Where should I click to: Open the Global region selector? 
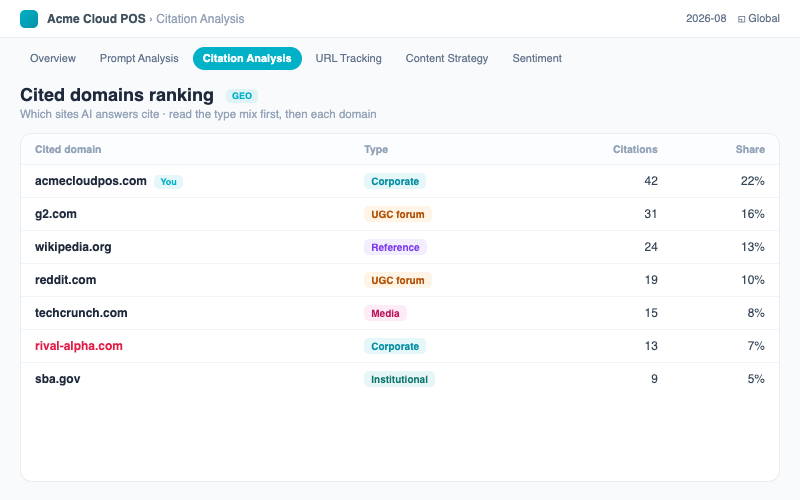point(759,18)
